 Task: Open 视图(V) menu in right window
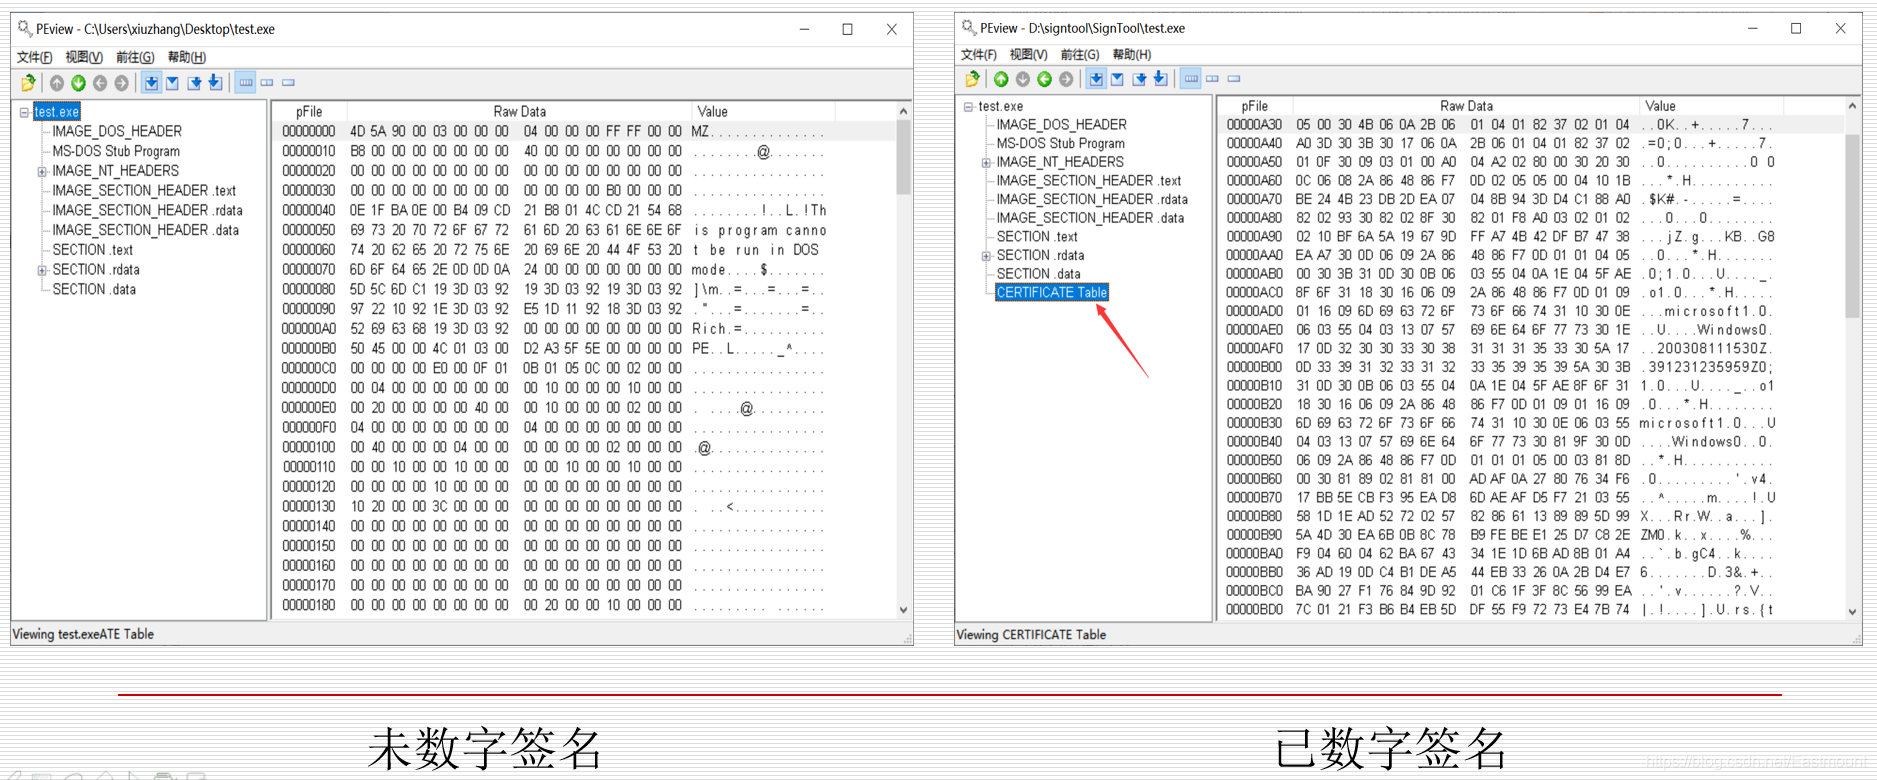pyautogui.click(x=1029, y=54)
